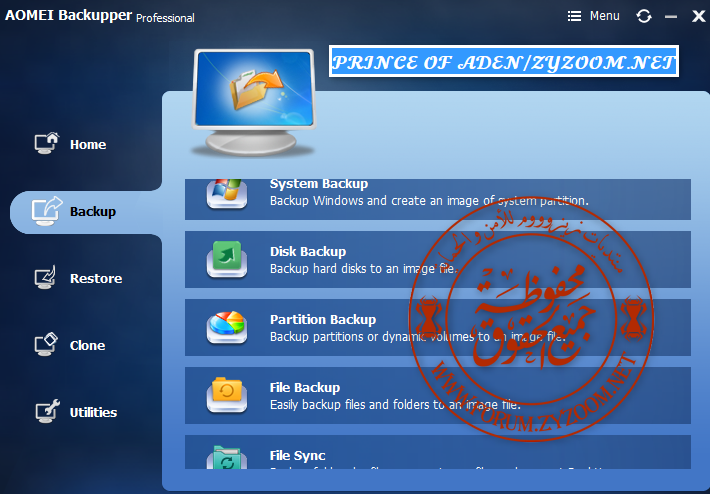Viewport: 710px width, 494px height.
Task: Click the File Backup folder icon
Action: 227,395
